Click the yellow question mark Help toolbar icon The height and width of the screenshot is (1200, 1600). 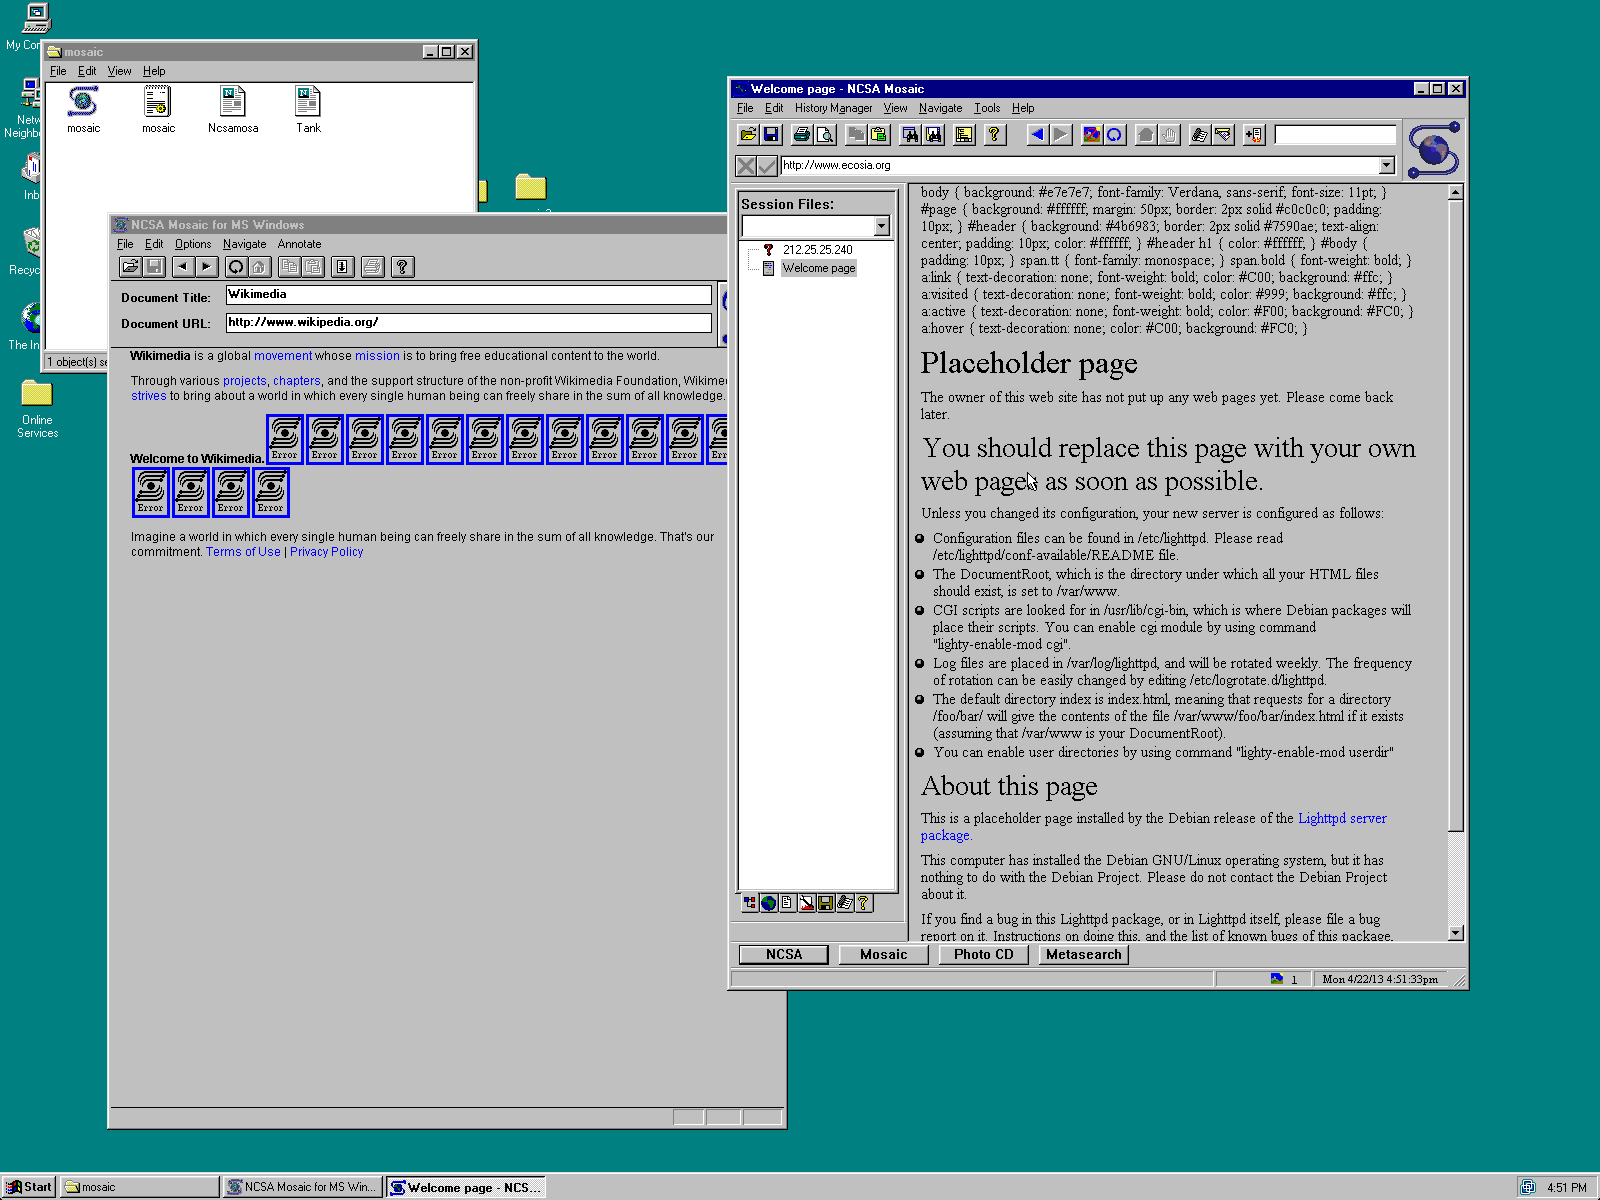(994, 134)
